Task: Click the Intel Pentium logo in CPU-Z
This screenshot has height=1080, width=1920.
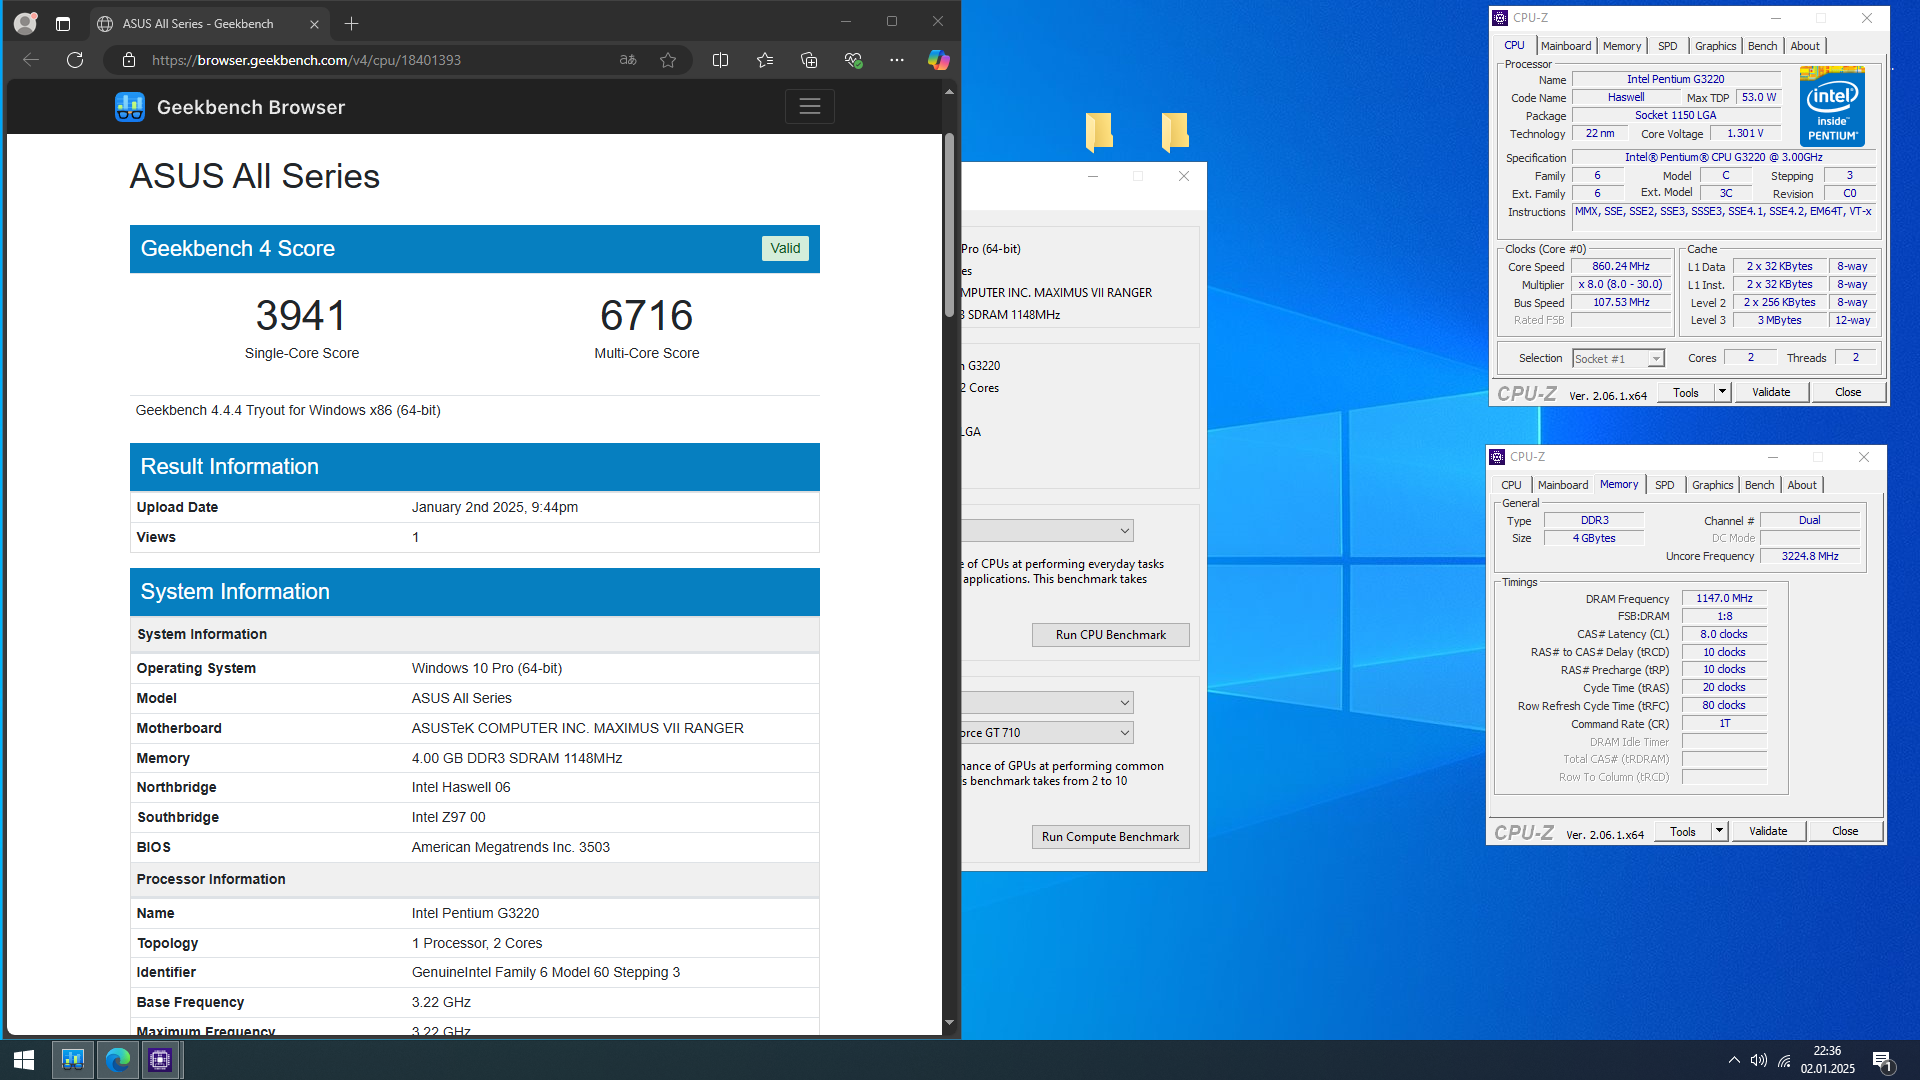Action: (1832, 106)
